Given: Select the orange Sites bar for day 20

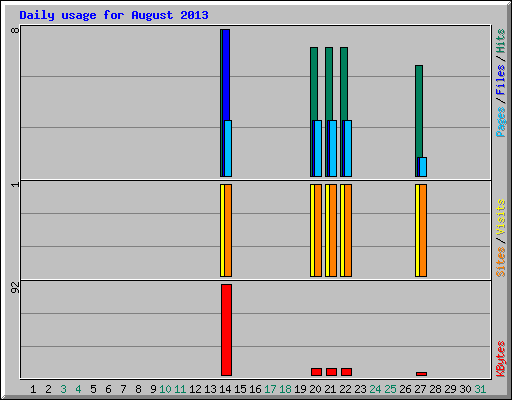Looking at the screenshot, I should pyautogui.click(x=318, y=230).
